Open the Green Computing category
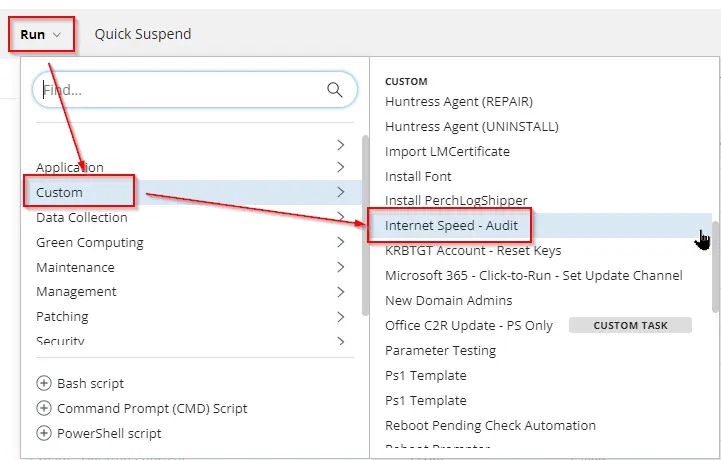 click(x=90, y=242)
